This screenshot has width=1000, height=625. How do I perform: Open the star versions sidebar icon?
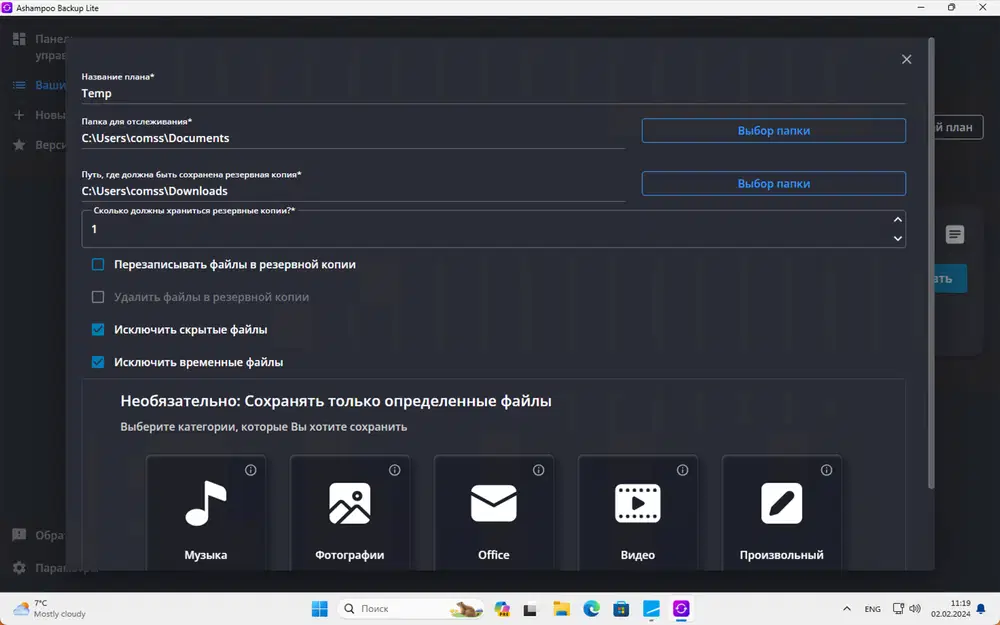tap(19, 145)
